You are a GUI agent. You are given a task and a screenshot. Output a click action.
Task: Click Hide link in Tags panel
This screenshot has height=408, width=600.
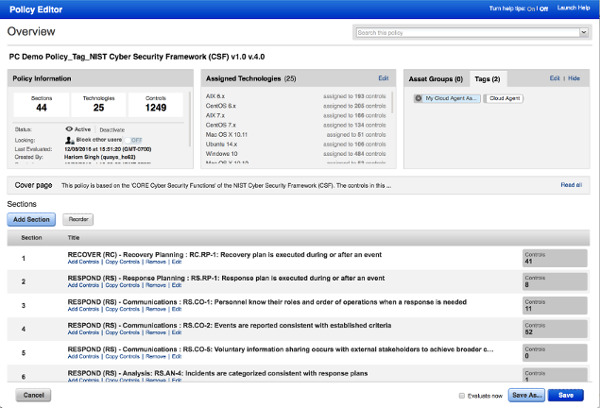point(575,77)
